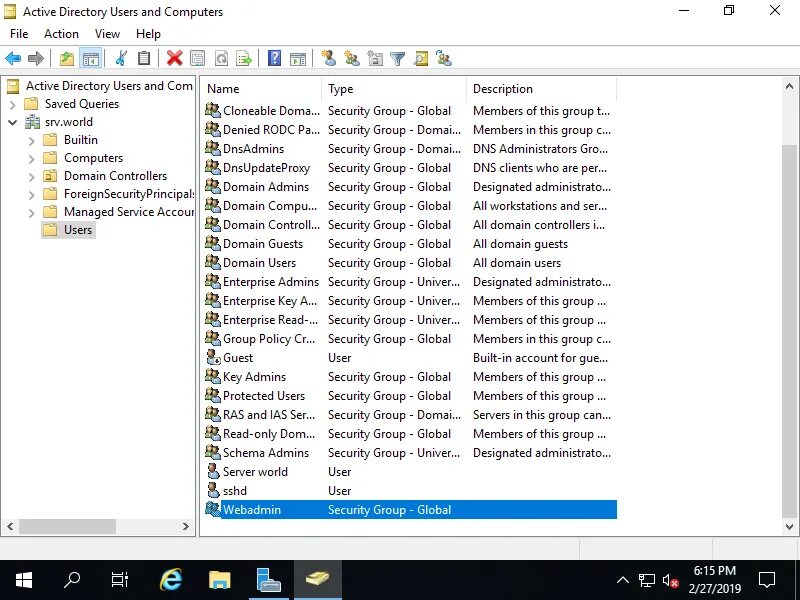Show hidden tray icons chevron
Image resolution: width=800 pixels, height=600 pixels.
coord(622,580)
